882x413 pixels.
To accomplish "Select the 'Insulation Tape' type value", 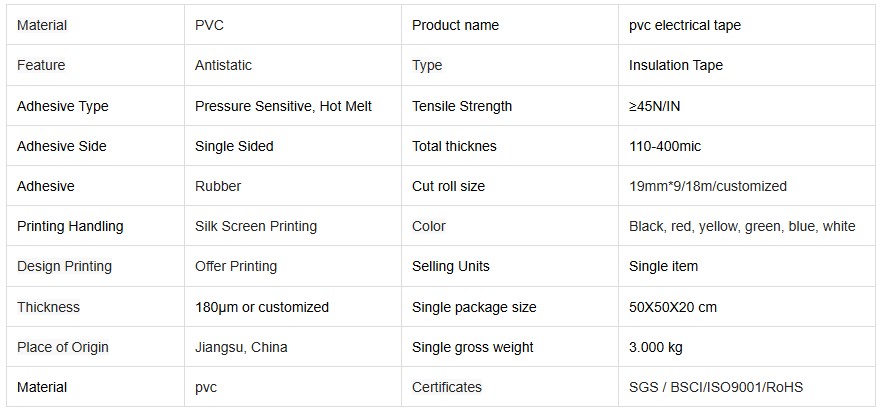I will pyautogui.click(x=676, y=65).
